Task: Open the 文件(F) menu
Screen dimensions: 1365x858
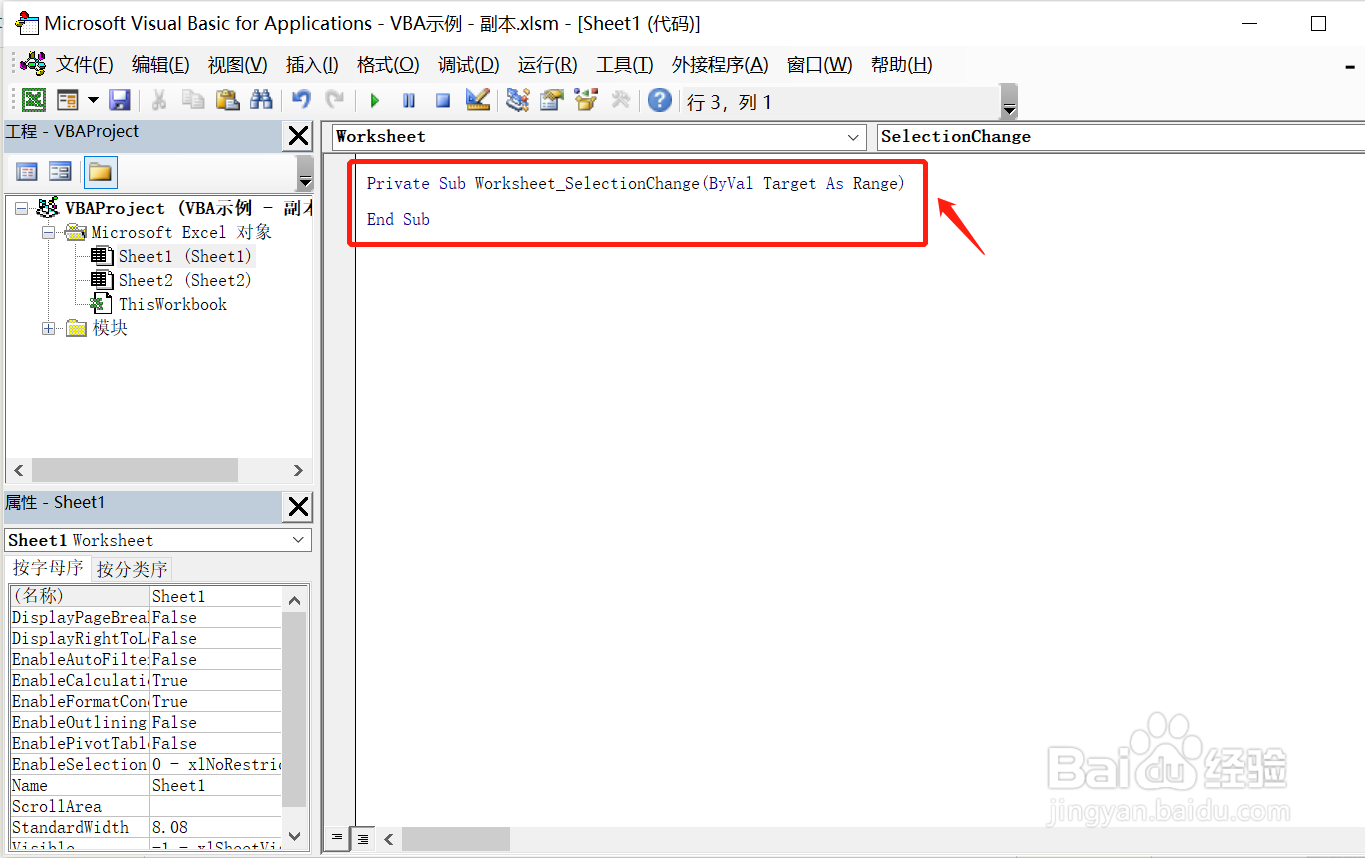Action: [85, 65]
